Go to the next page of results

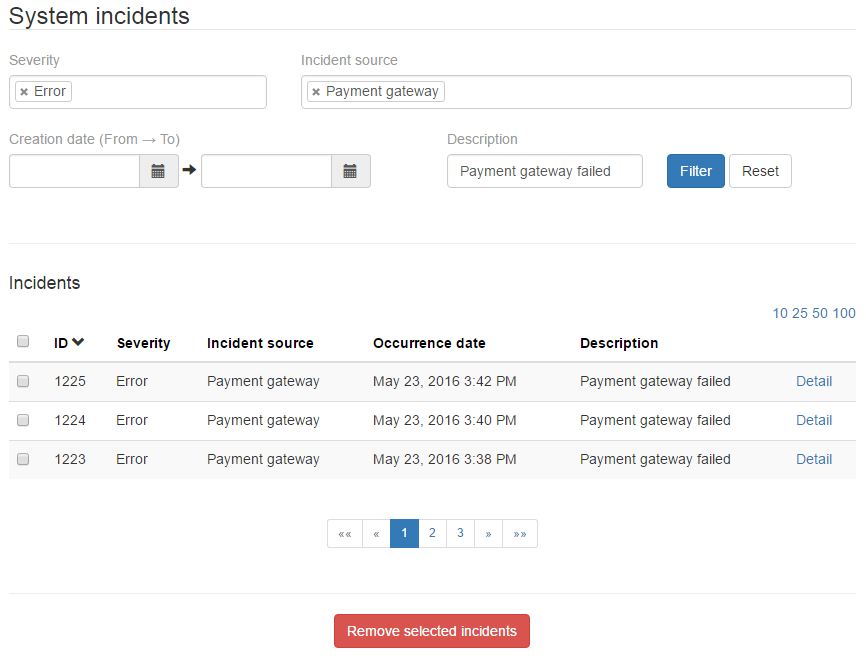click(x=488, y=534)
